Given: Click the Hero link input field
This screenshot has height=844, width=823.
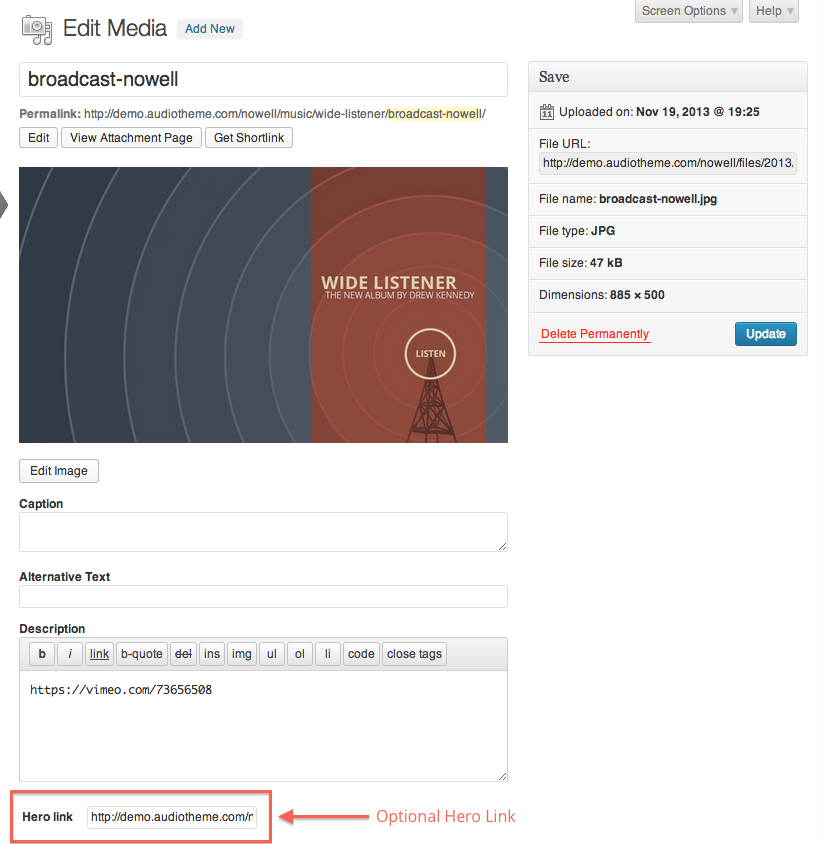Looking at the screenshot, I should click(x=172, y=817).
